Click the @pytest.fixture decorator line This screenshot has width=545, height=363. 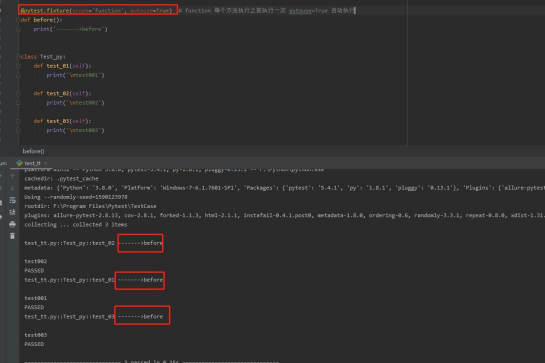click(96, 10)
